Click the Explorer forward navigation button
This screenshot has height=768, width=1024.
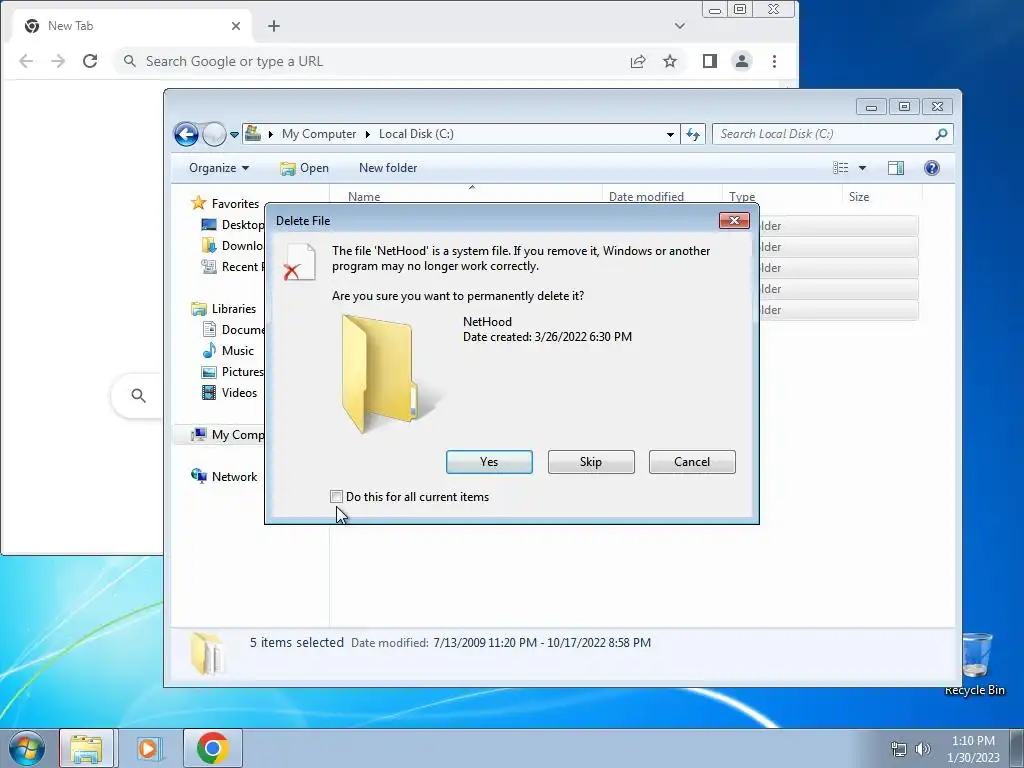214,135
